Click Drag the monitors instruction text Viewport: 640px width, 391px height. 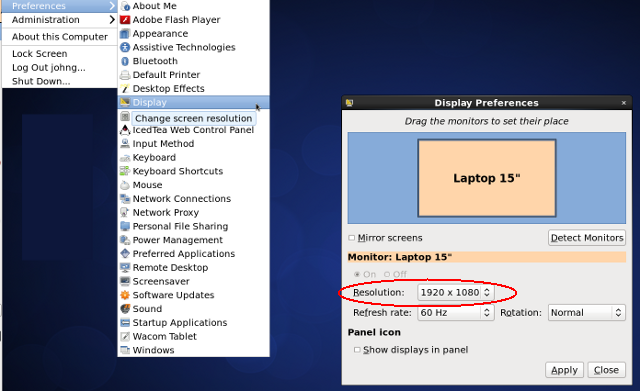point(487,121)
